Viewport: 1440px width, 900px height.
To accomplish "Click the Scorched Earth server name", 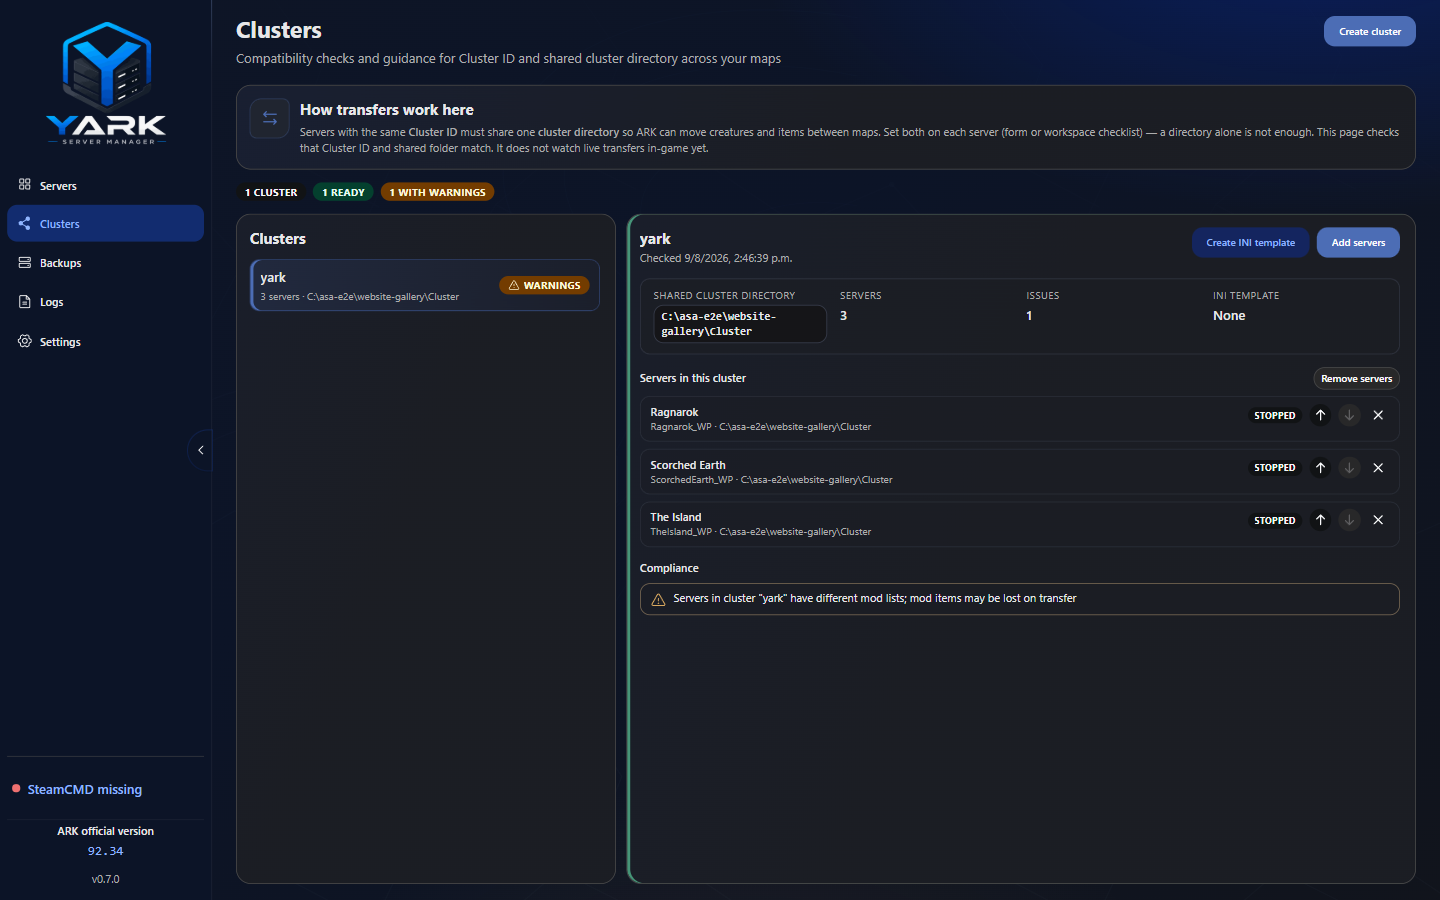I will pos(688,465).
